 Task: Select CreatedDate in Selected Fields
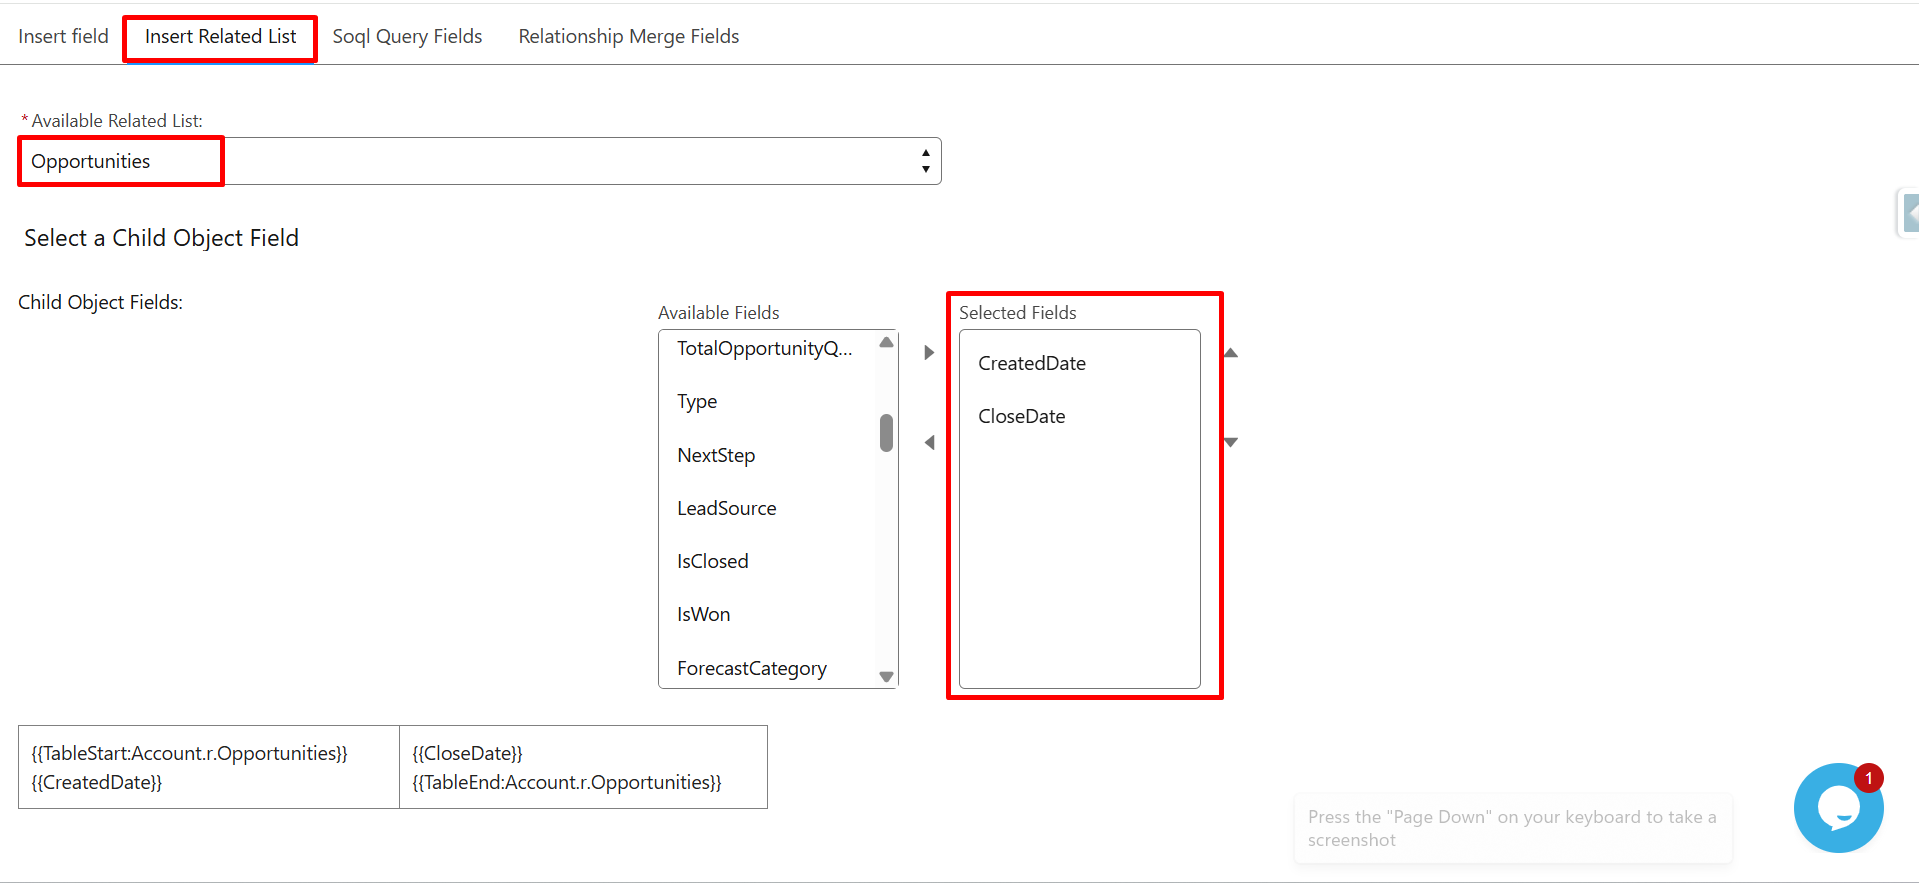click(x=1031, y=363)
